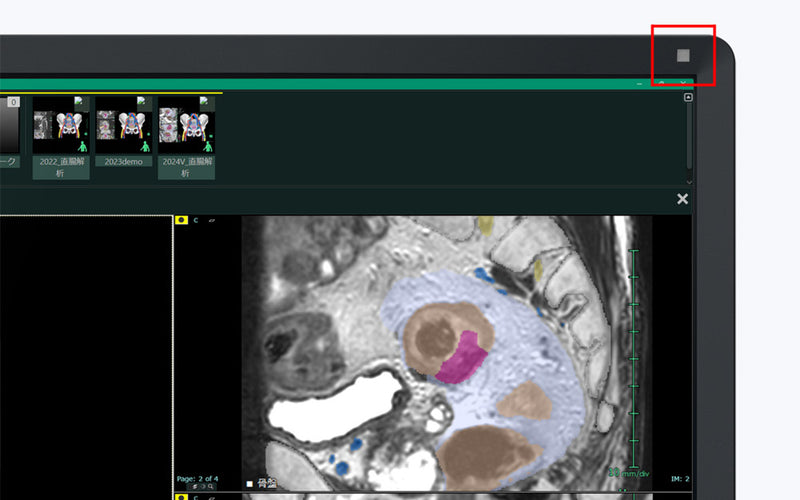Click the magenta tumor segmentation region
This screenshot has width=800, height=500.
pos(460,357)
